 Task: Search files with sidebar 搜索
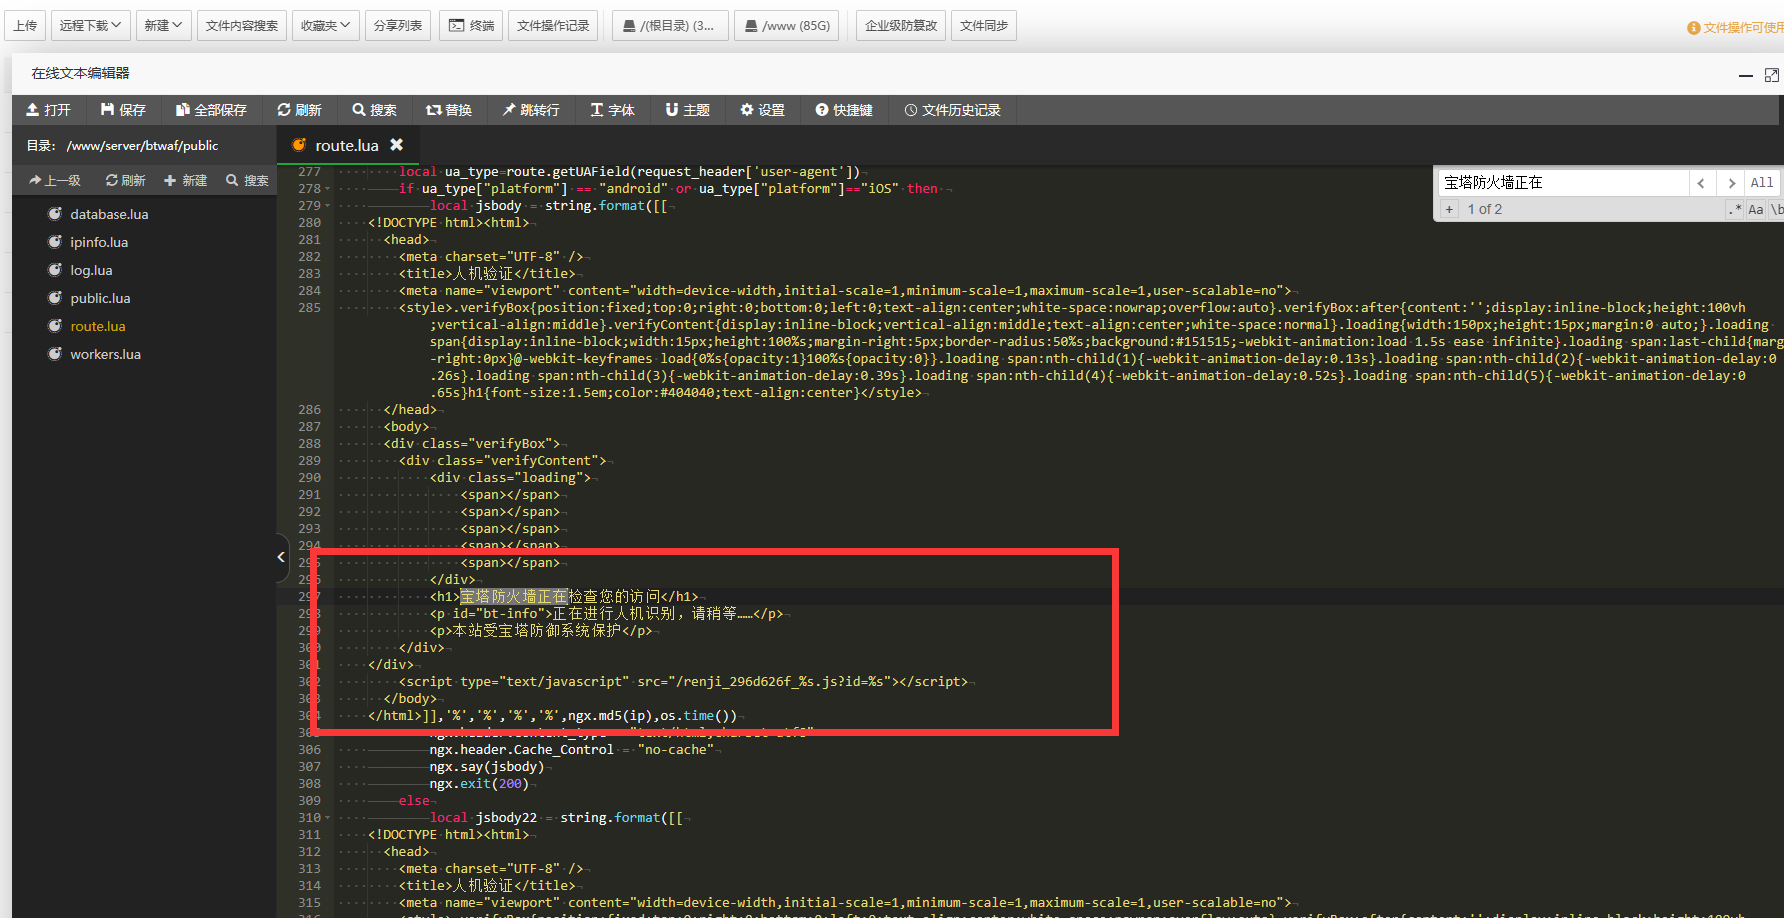click(x=247, y=180)
